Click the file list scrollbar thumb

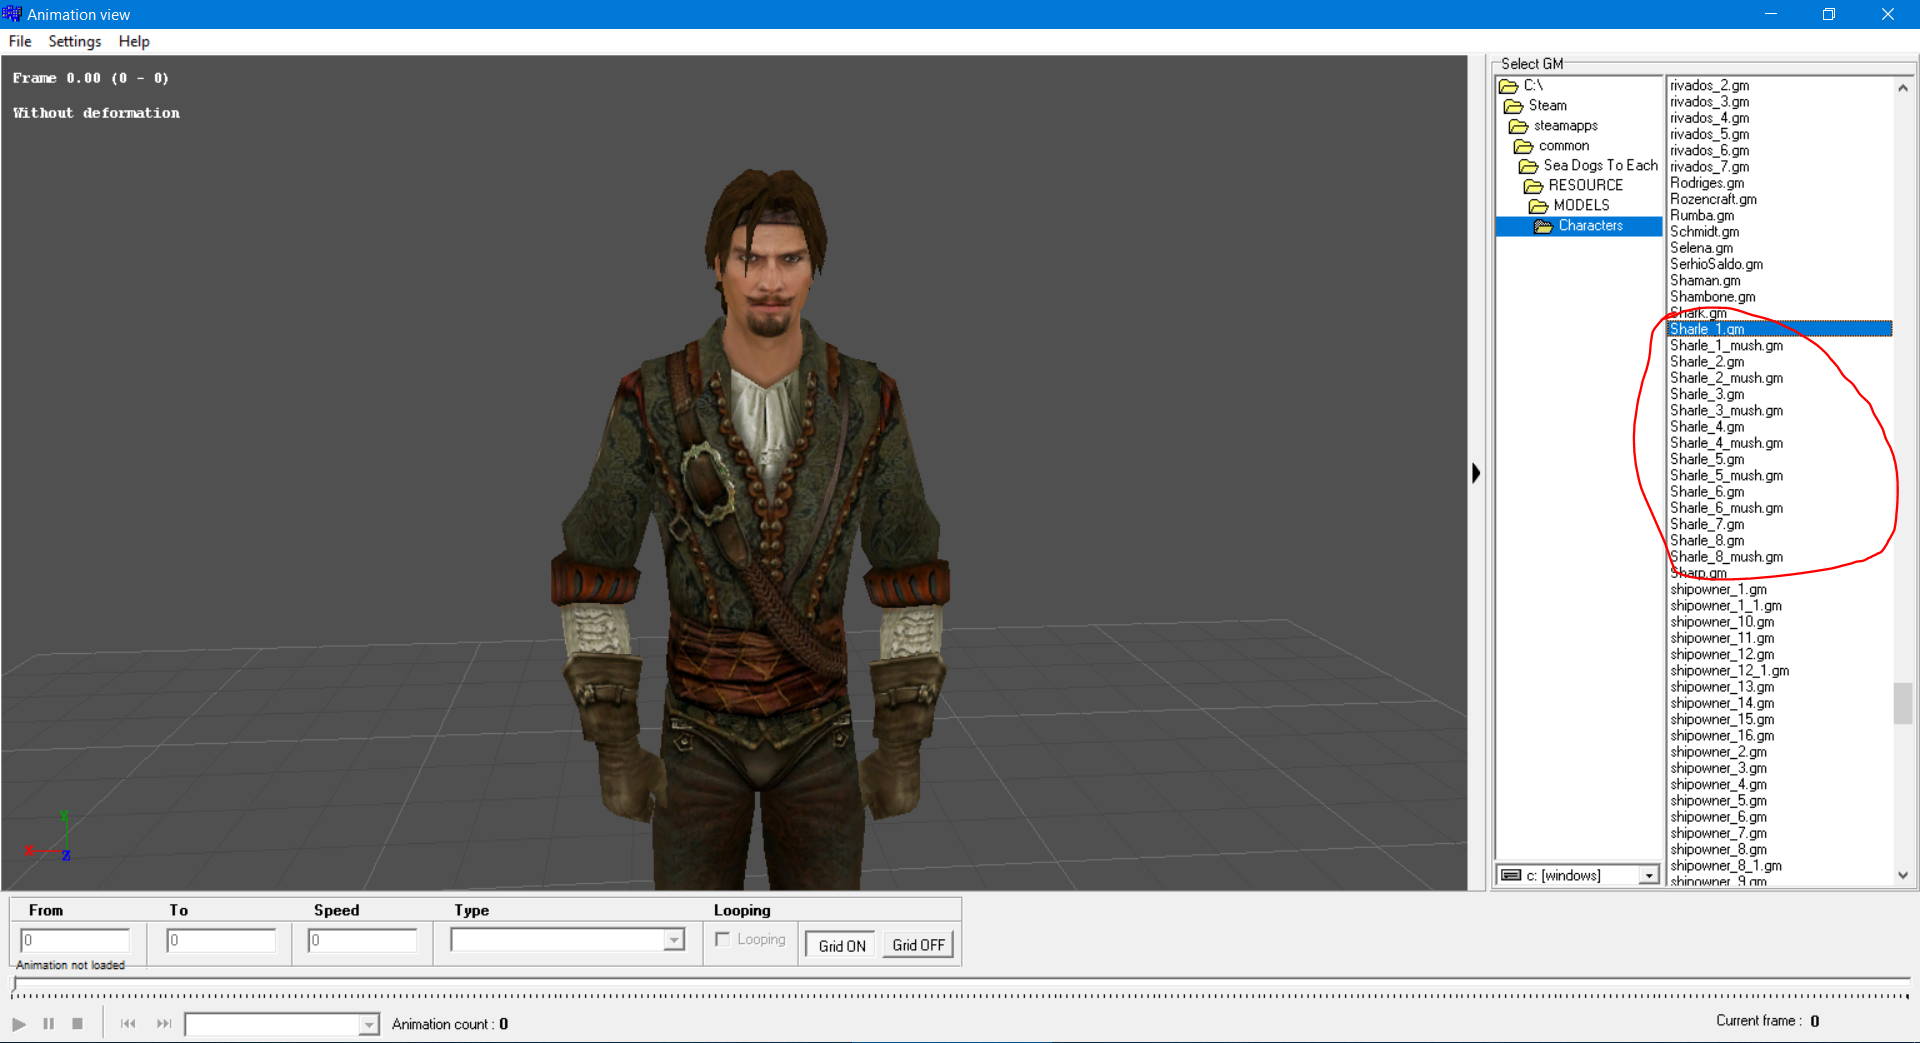tap(1903, 703)
